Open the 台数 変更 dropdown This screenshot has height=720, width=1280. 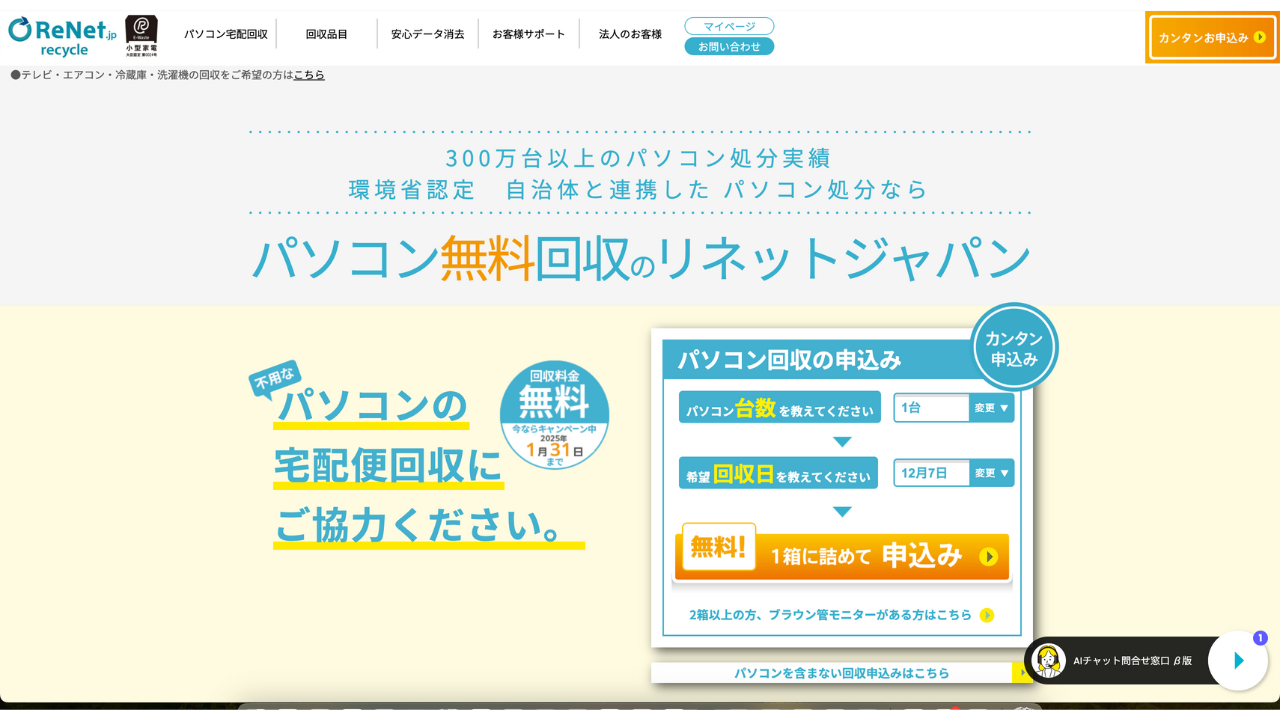click(991, 407)
